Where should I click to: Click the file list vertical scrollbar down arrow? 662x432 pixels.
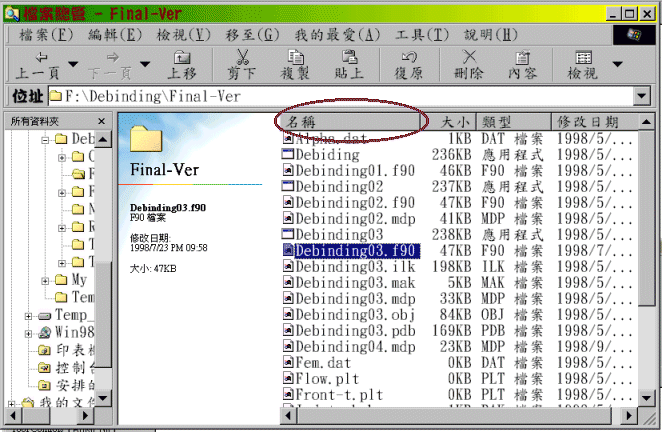[x=646, y=400]
